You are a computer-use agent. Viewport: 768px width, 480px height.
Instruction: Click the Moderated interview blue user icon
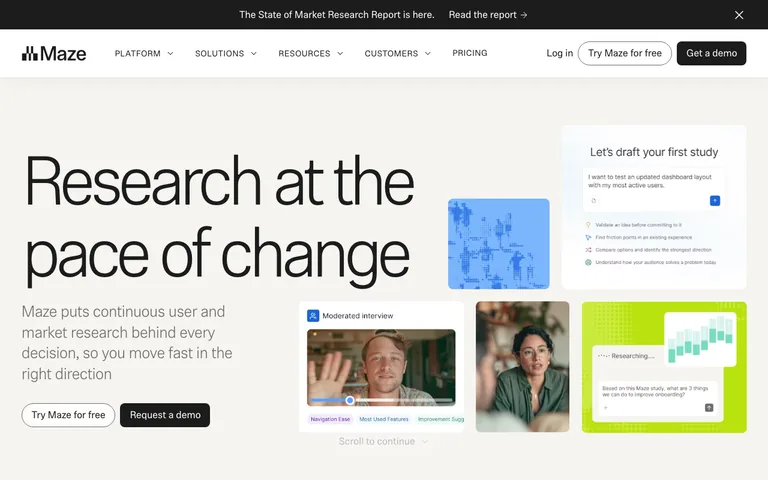[x=313, y=316]
